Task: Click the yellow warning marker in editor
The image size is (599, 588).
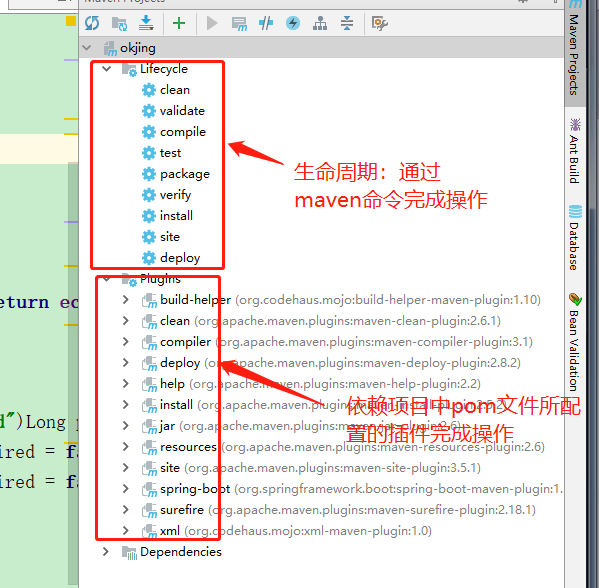Action: coord(71,21)
